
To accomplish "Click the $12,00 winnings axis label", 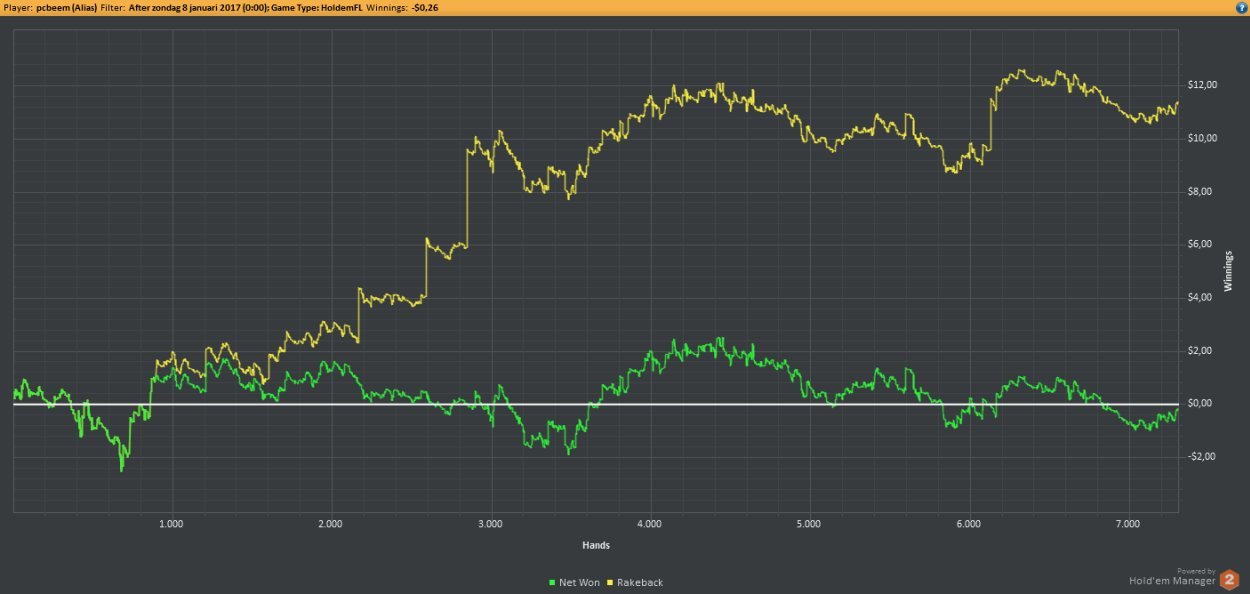I will pos(1201,85).
